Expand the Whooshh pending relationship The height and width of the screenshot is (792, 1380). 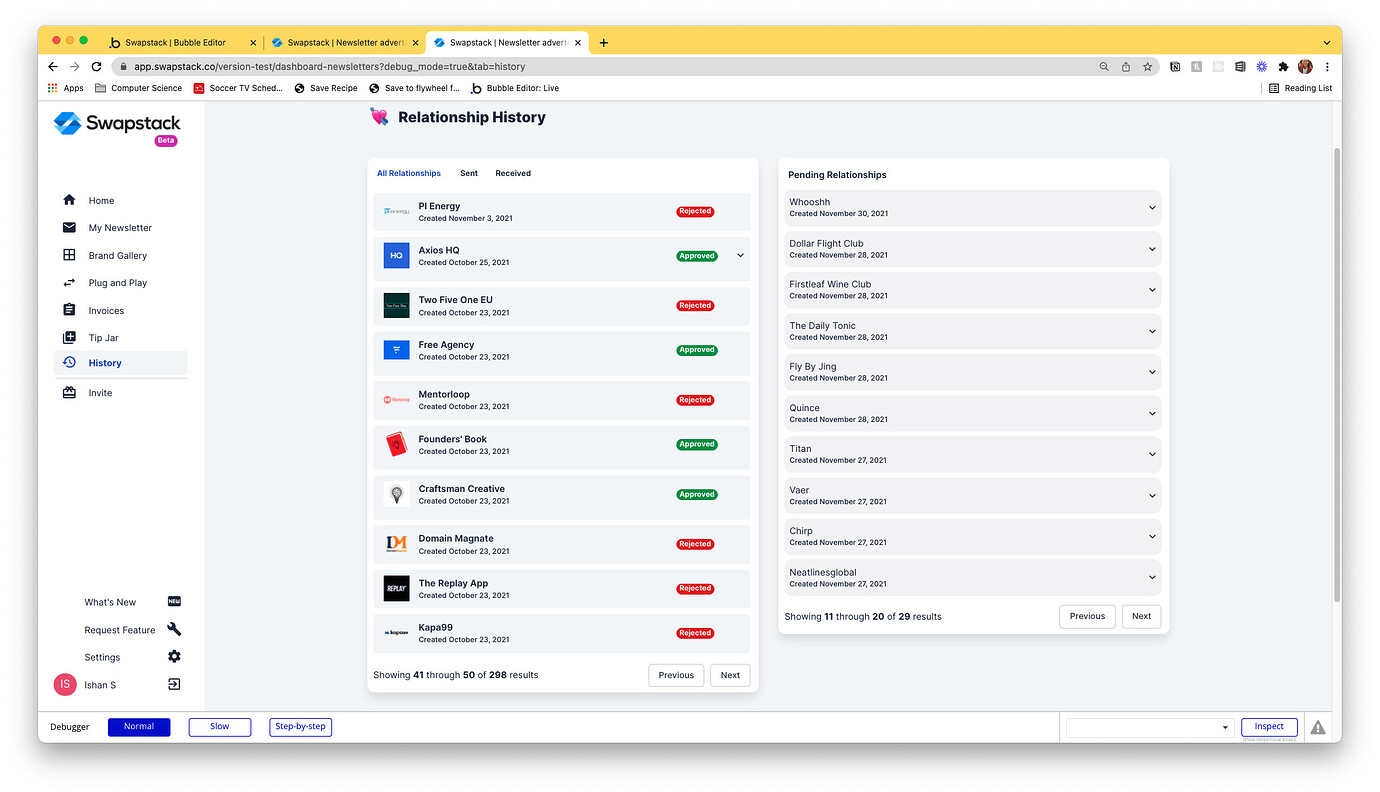click(x=1154, y=207)
